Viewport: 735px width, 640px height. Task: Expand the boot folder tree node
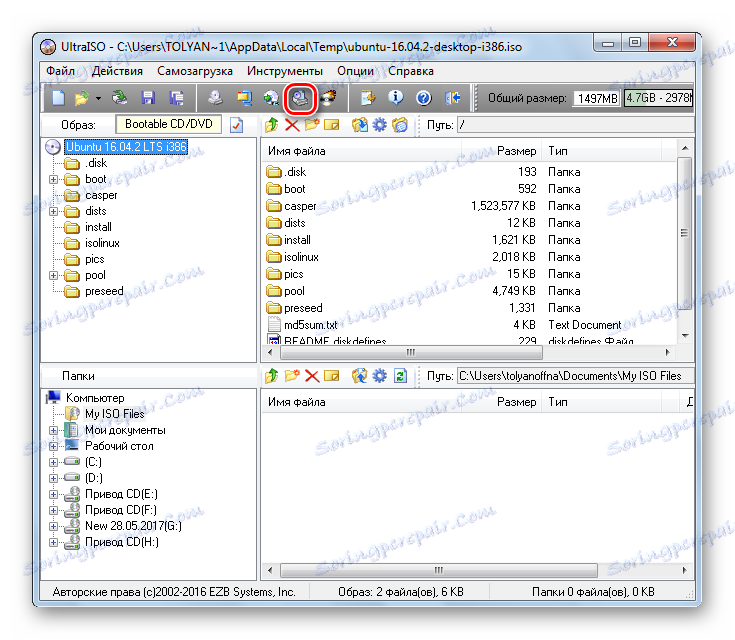point(53,179)
